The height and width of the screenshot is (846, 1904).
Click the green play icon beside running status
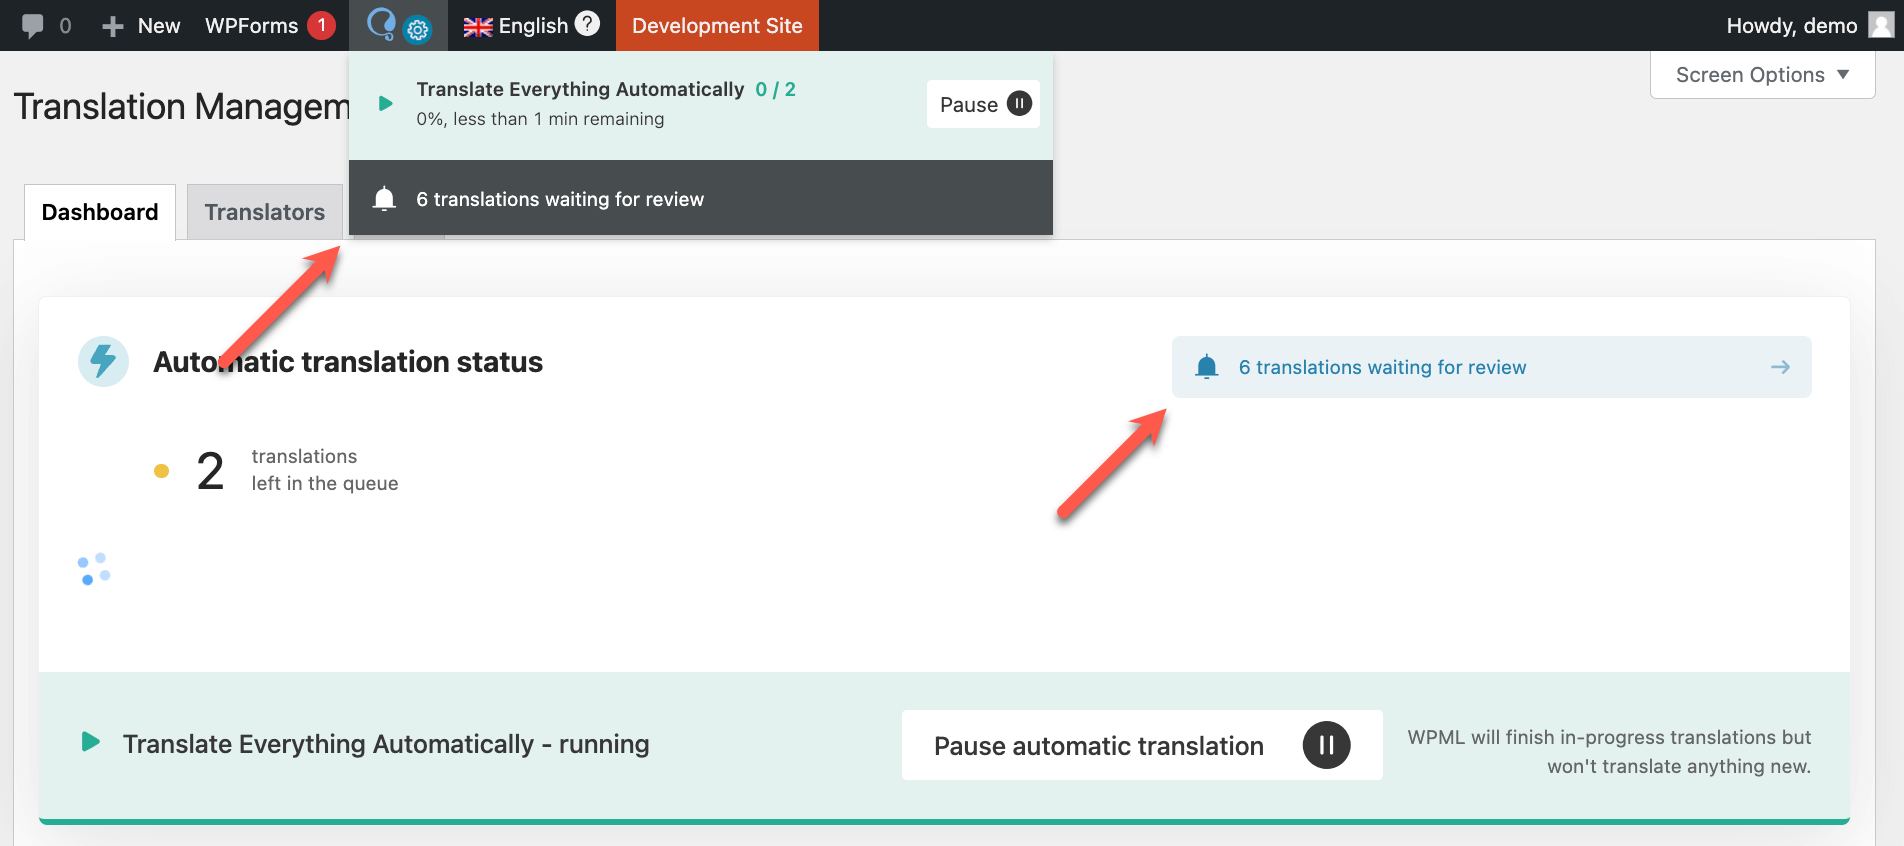pos(90,742)
